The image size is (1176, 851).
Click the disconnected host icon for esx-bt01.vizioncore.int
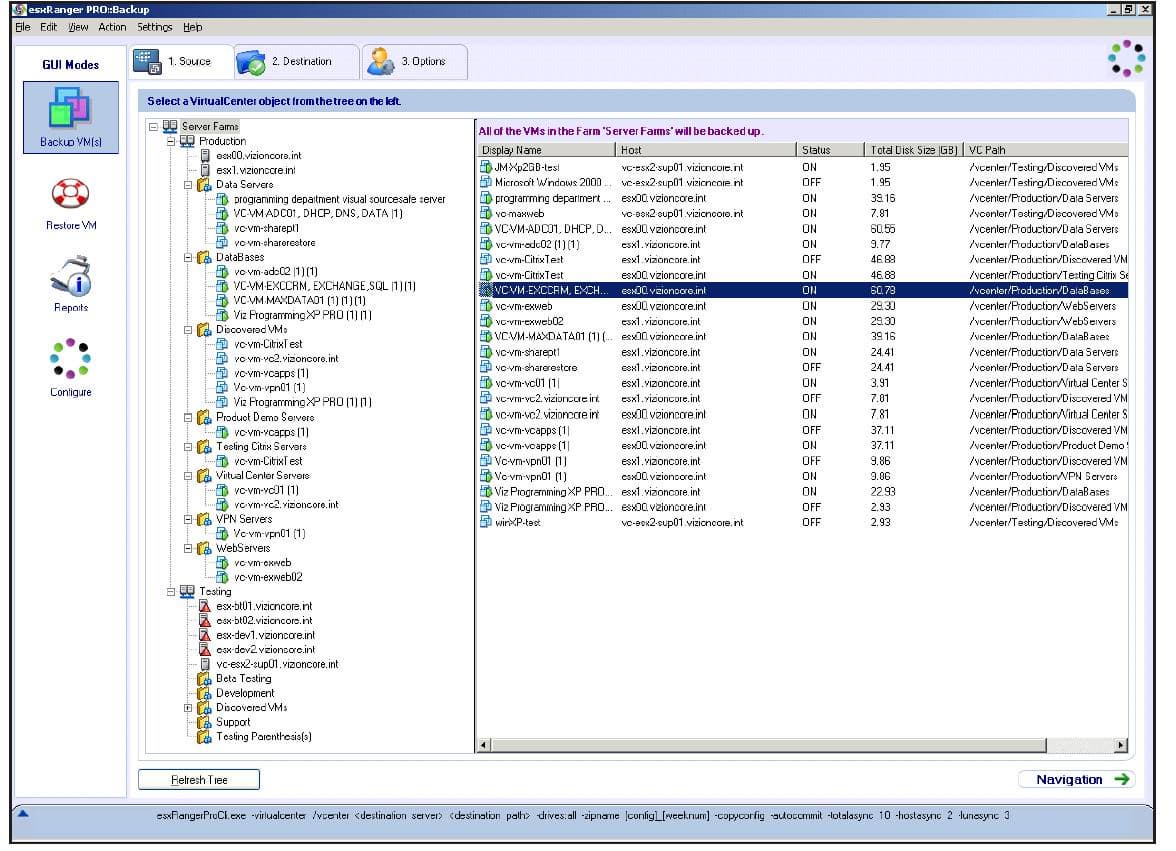[x=205, y=606]
